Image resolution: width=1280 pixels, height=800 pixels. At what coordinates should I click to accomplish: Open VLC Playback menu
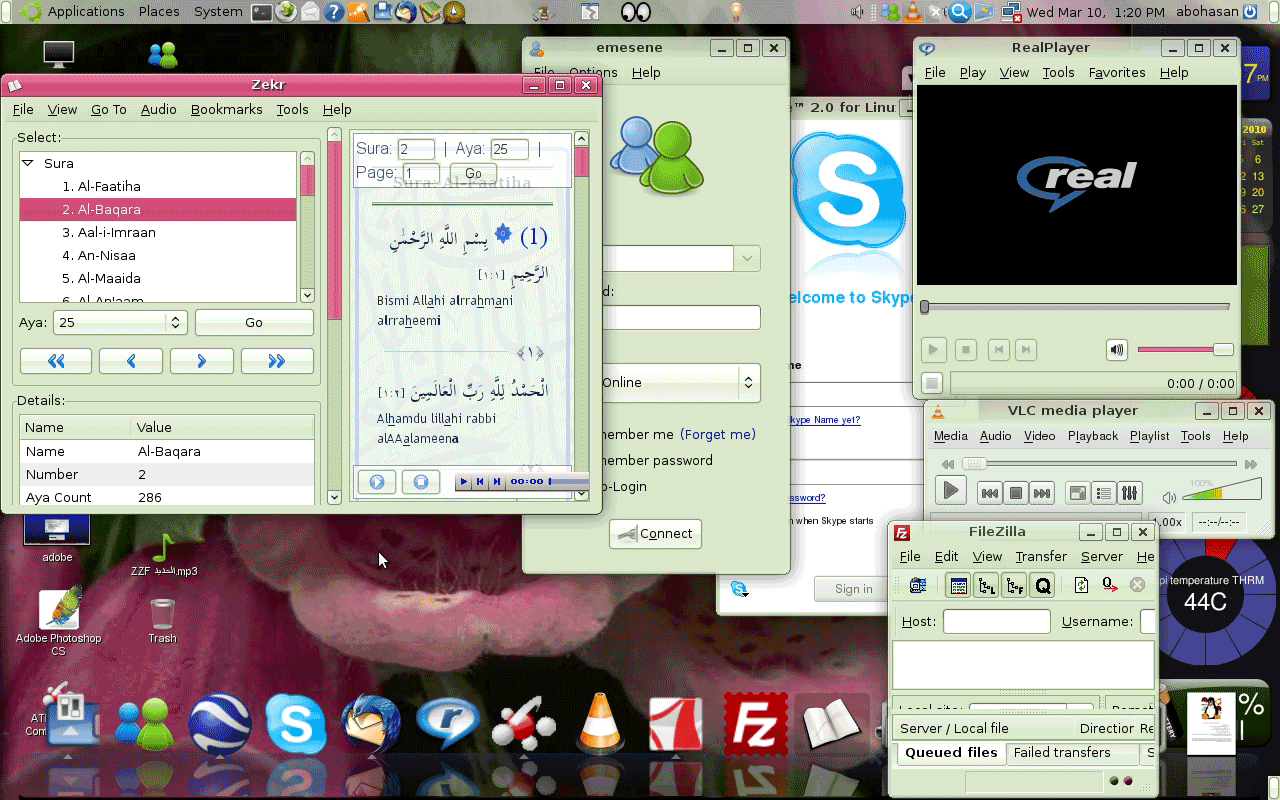point(1093,436)
